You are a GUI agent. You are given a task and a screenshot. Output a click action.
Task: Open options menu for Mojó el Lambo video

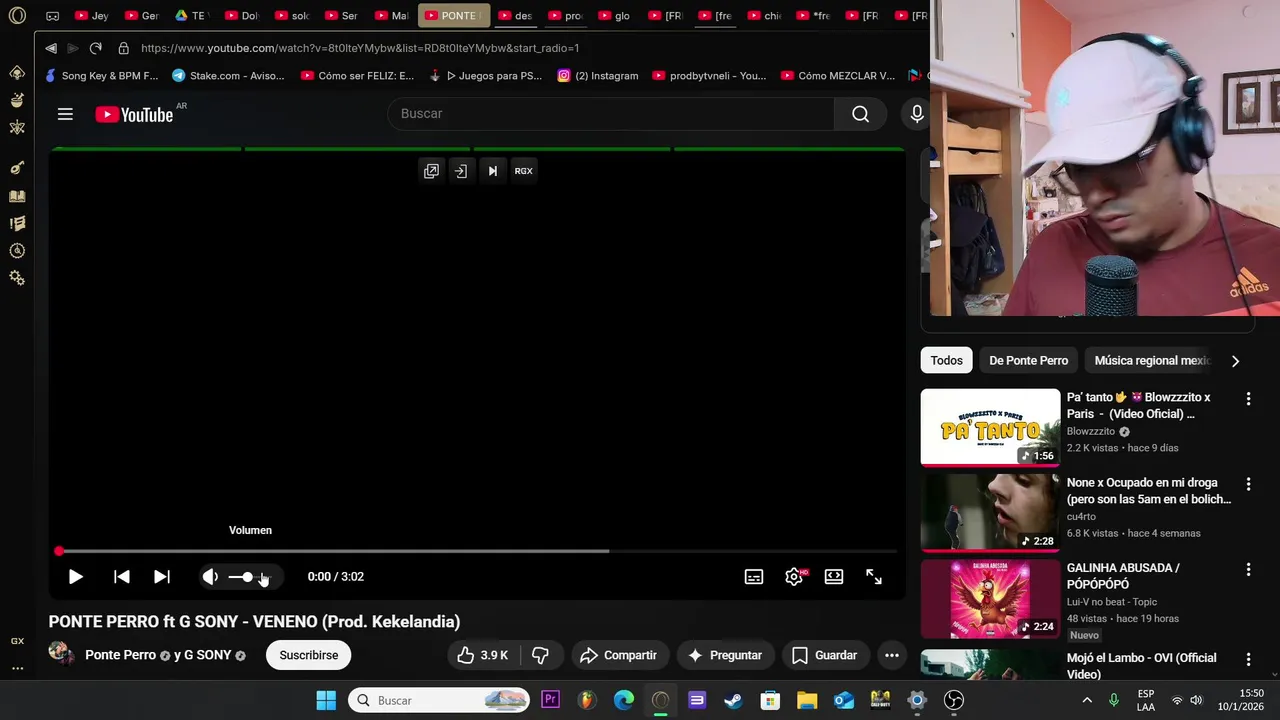[x=1248, y=659]
